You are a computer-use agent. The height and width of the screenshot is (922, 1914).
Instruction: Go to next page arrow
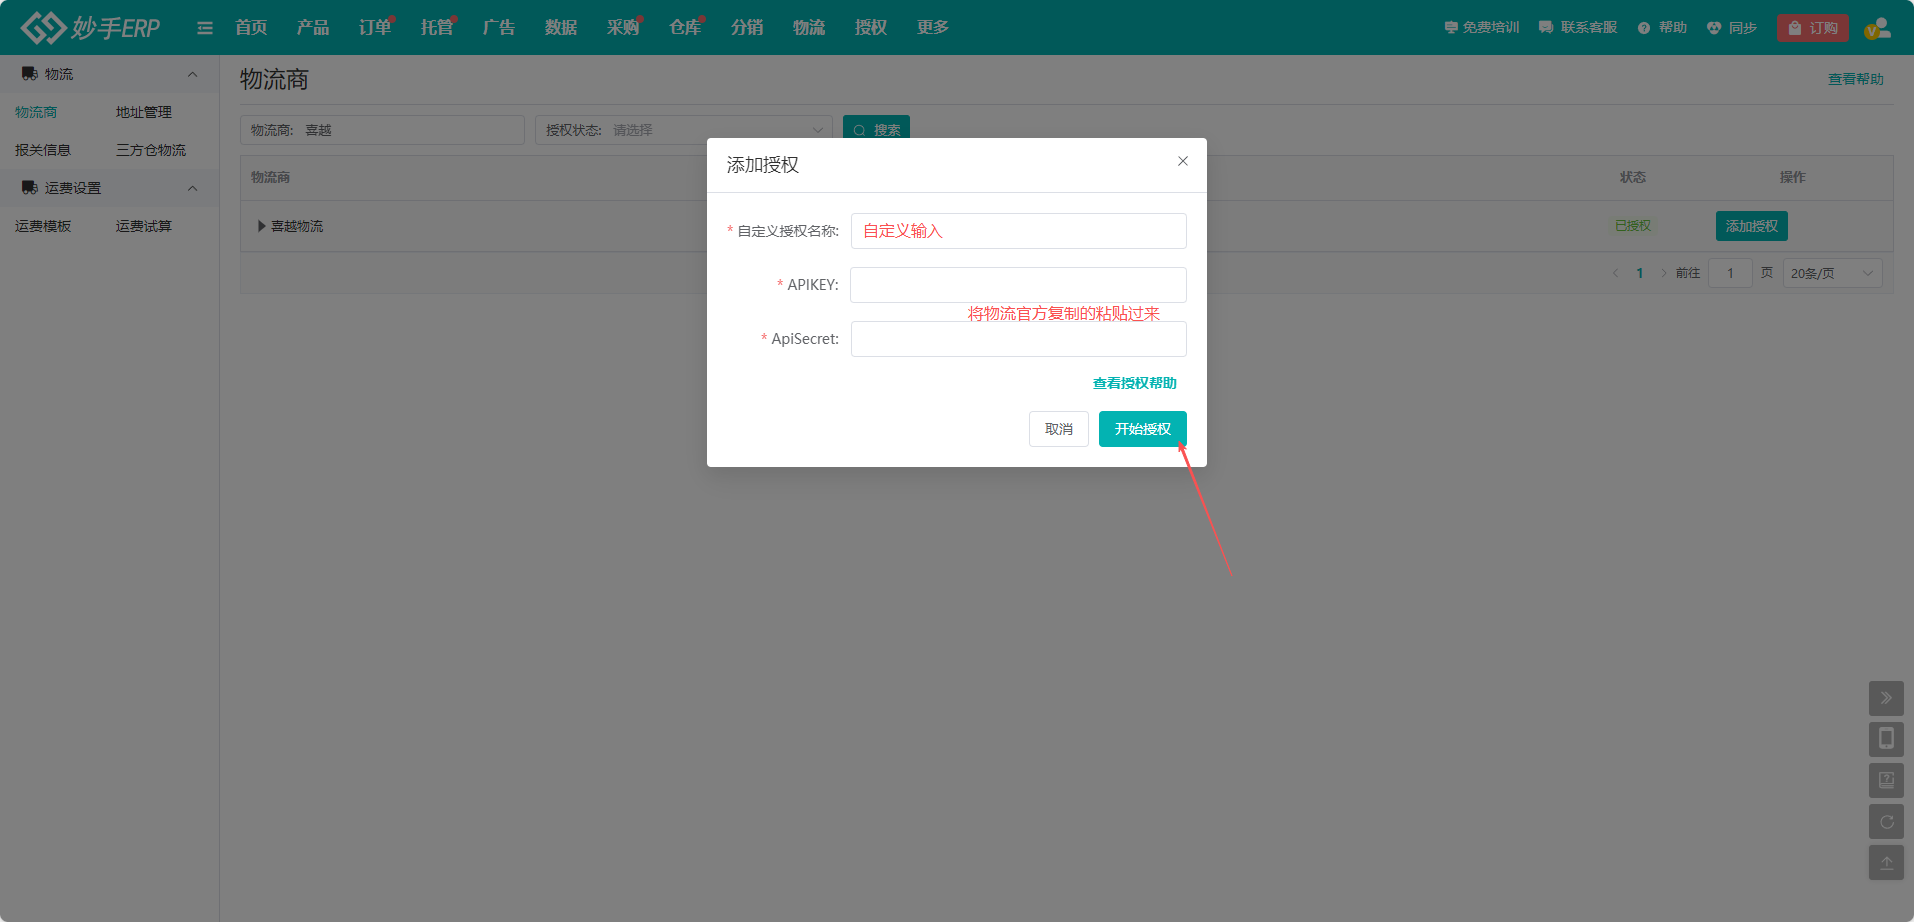pyautogui.click(x=1664, y=273)
